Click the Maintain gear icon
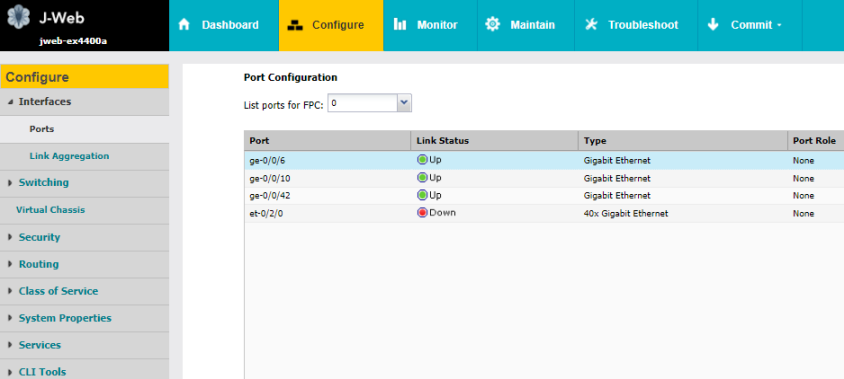Viewport: 844px width, 379px height. click(493, 25)
